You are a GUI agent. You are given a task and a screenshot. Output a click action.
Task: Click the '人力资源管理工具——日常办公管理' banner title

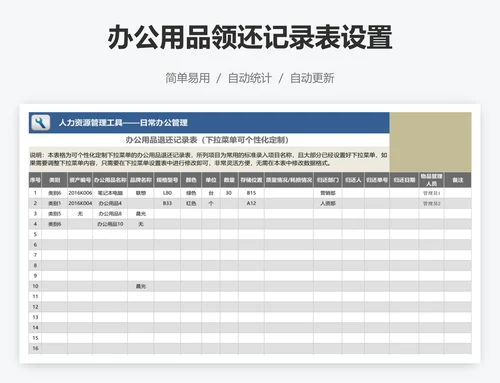click(x=123, y=123)
